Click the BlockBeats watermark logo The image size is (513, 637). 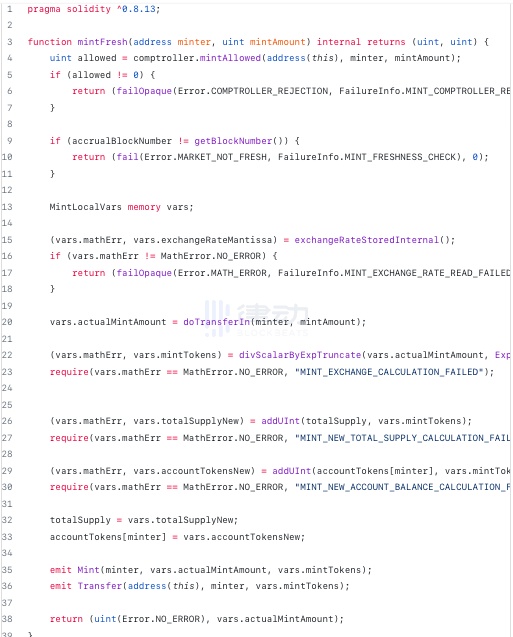256,319
